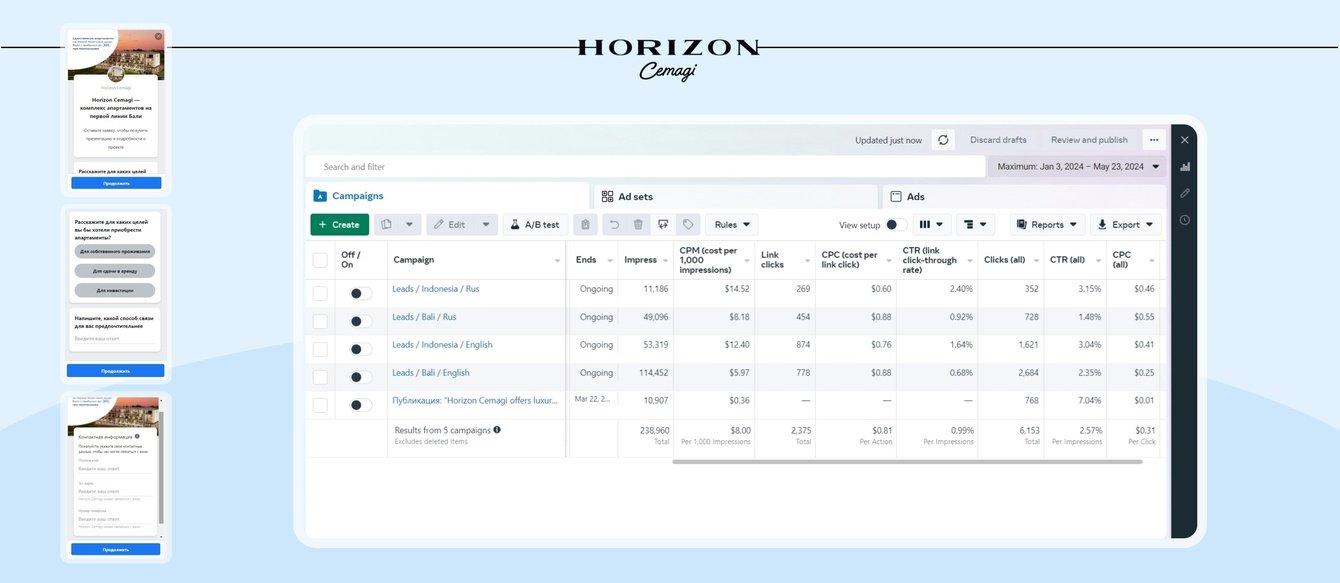Expand the Export dropdown menu

1125,225
